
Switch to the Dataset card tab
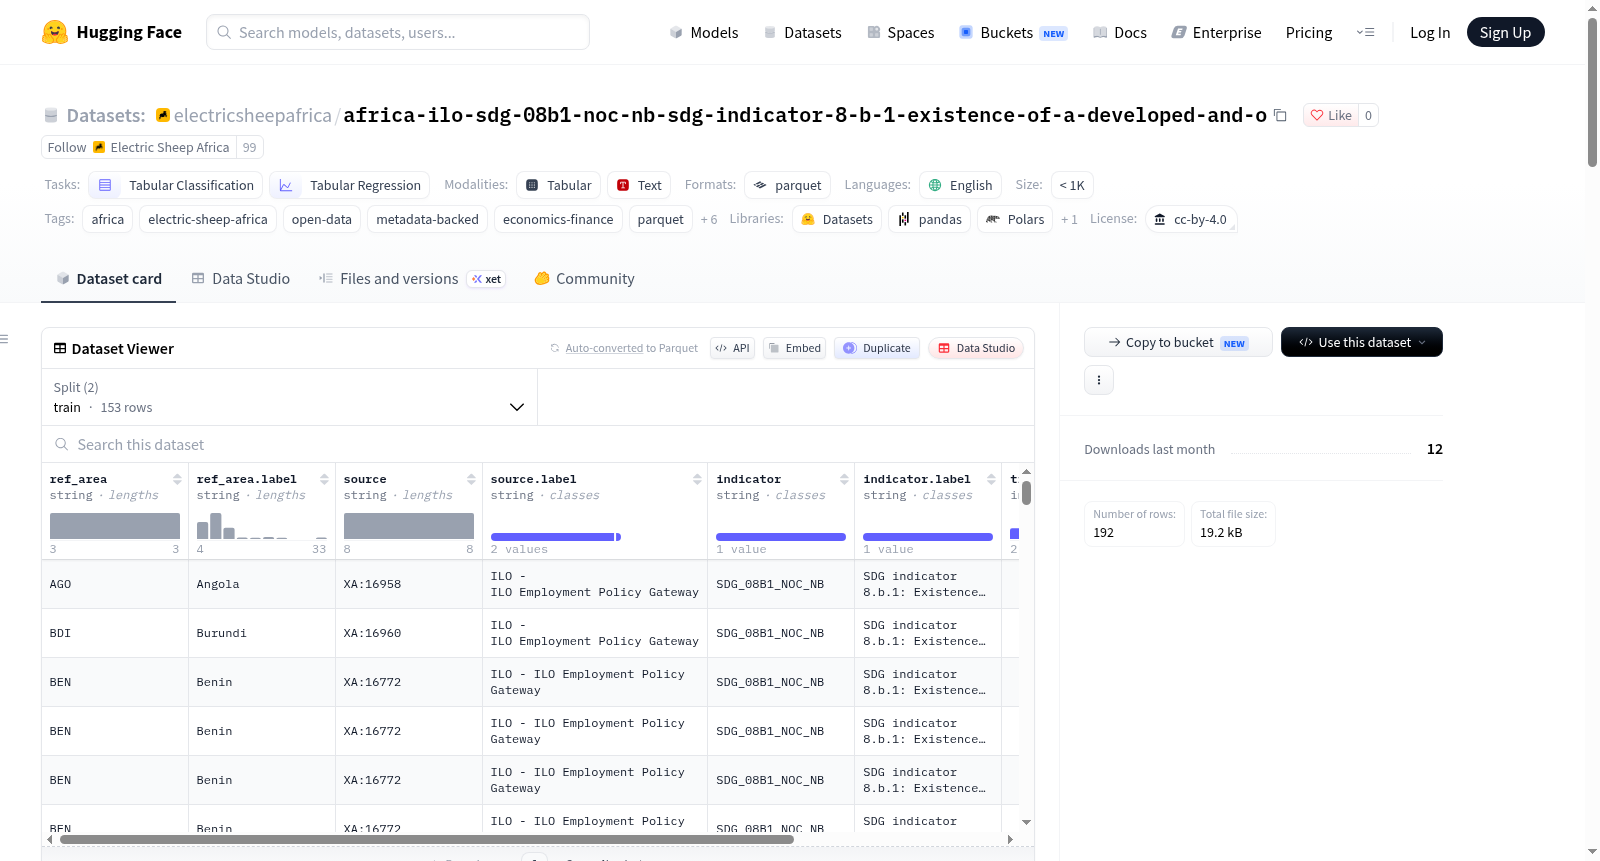click(x=109, y=279)
